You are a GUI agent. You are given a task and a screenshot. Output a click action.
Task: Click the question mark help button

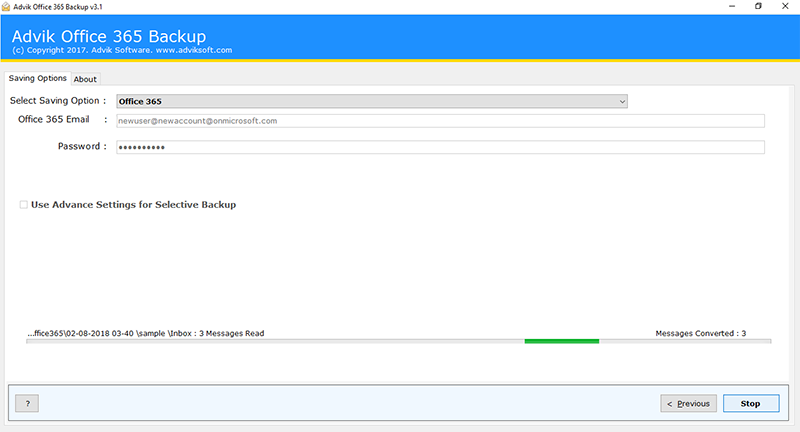(27, 403)
